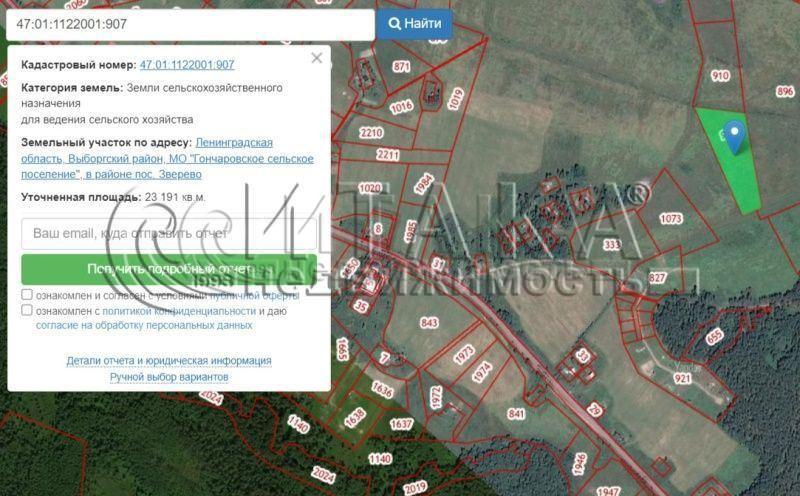Focus the email input field

coord(168,233)
